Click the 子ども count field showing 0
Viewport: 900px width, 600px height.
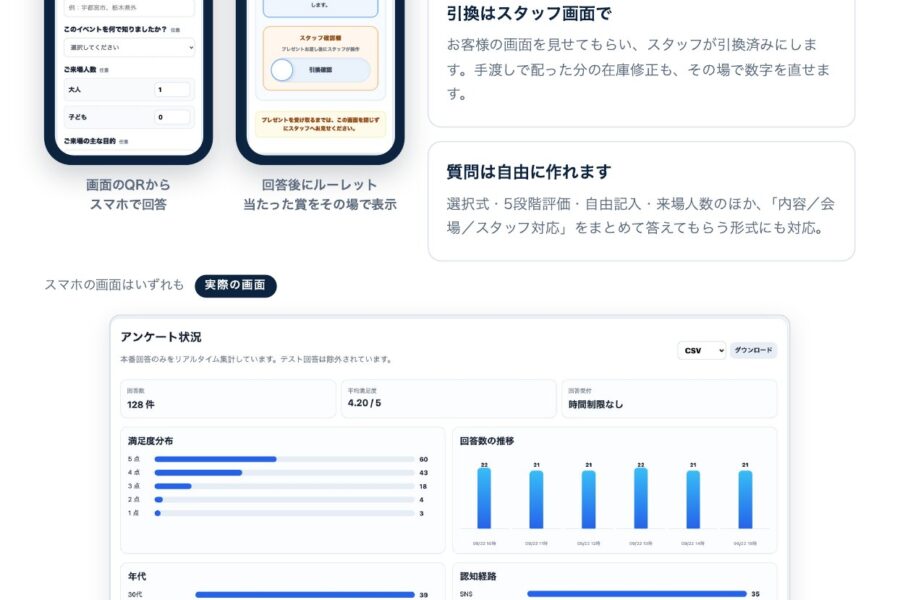(172, 117)
